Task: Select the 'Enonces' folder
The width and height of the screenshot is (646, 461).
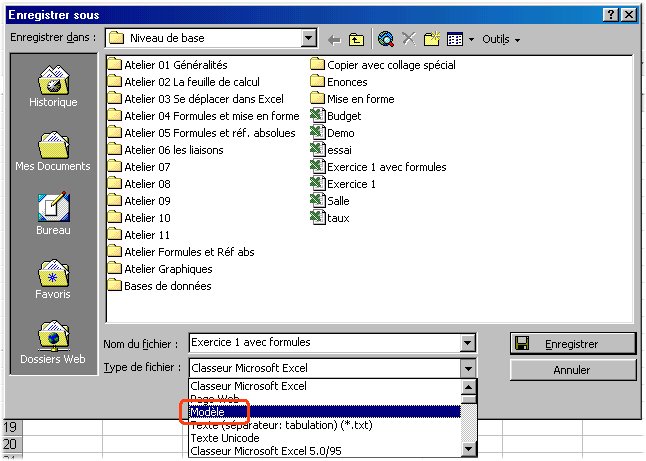Action: (x=339, y=82)
